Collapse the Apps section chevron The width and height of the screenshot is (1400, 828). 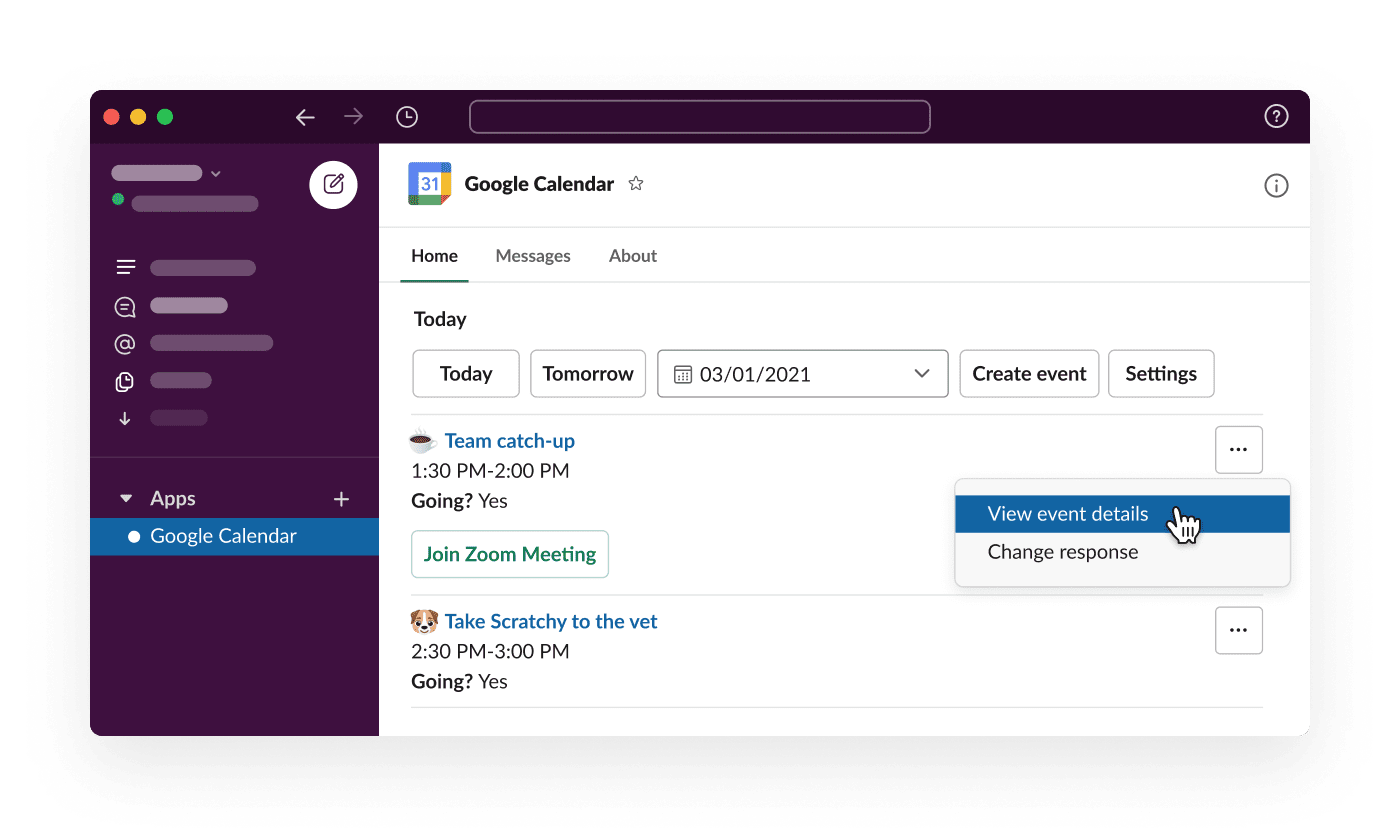tap(125, 498)
